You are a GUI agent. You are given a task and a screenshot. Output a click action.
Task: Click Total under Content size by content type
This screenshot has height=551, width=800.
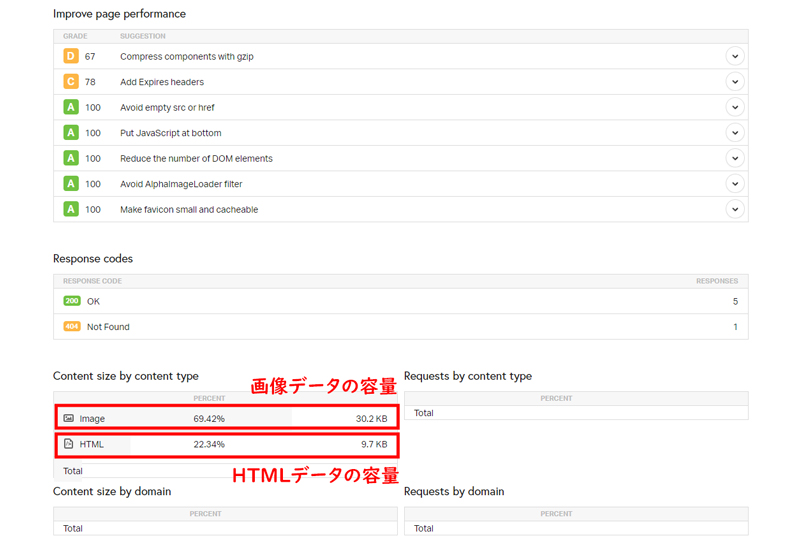[x=72, y=471]
